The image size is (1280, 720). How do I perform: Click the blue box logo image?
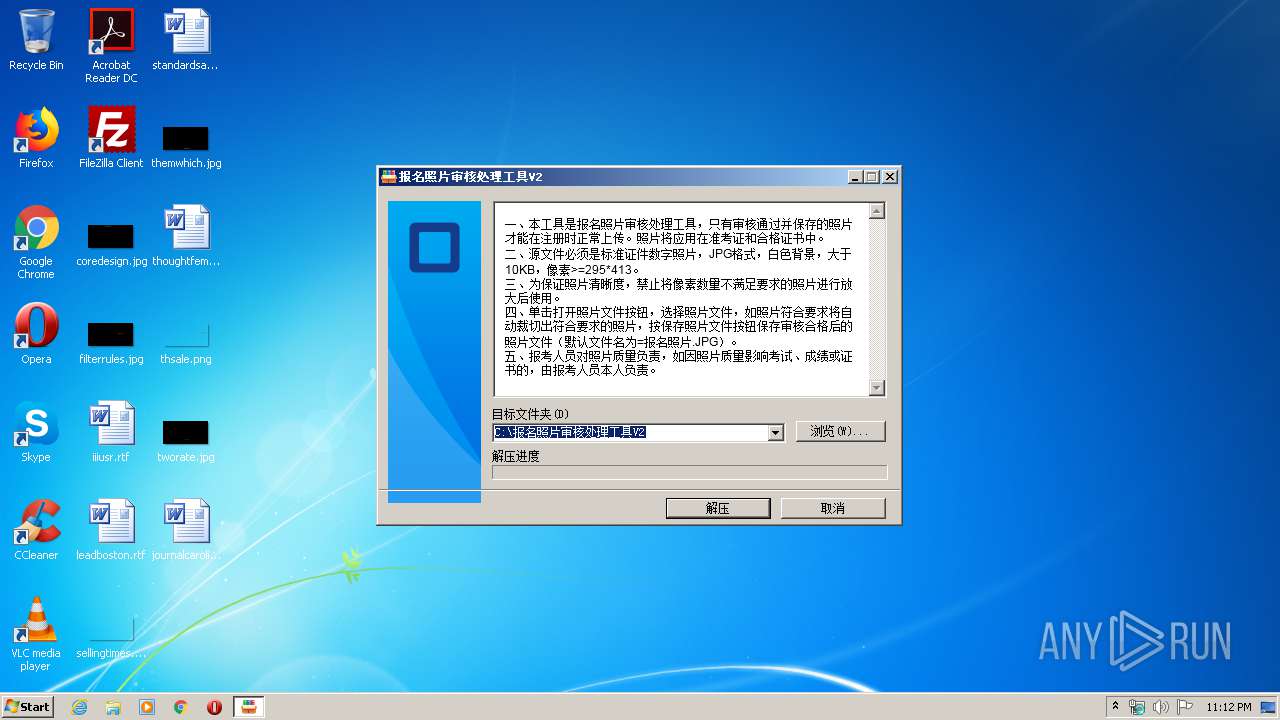point(434,247)
